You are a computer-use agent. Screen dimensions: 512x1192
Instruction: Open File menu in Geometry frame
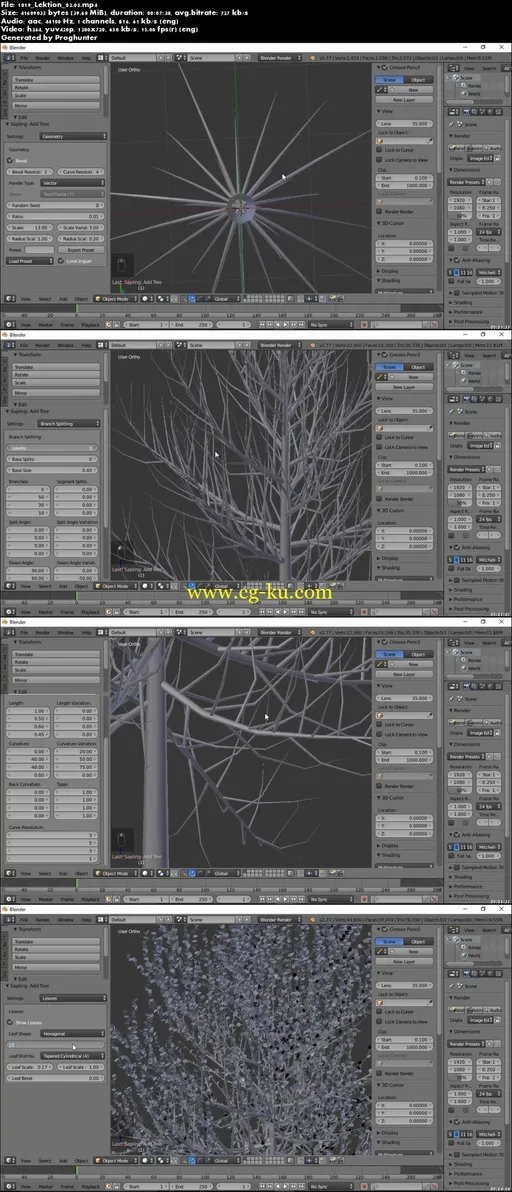tap(24, 58)
